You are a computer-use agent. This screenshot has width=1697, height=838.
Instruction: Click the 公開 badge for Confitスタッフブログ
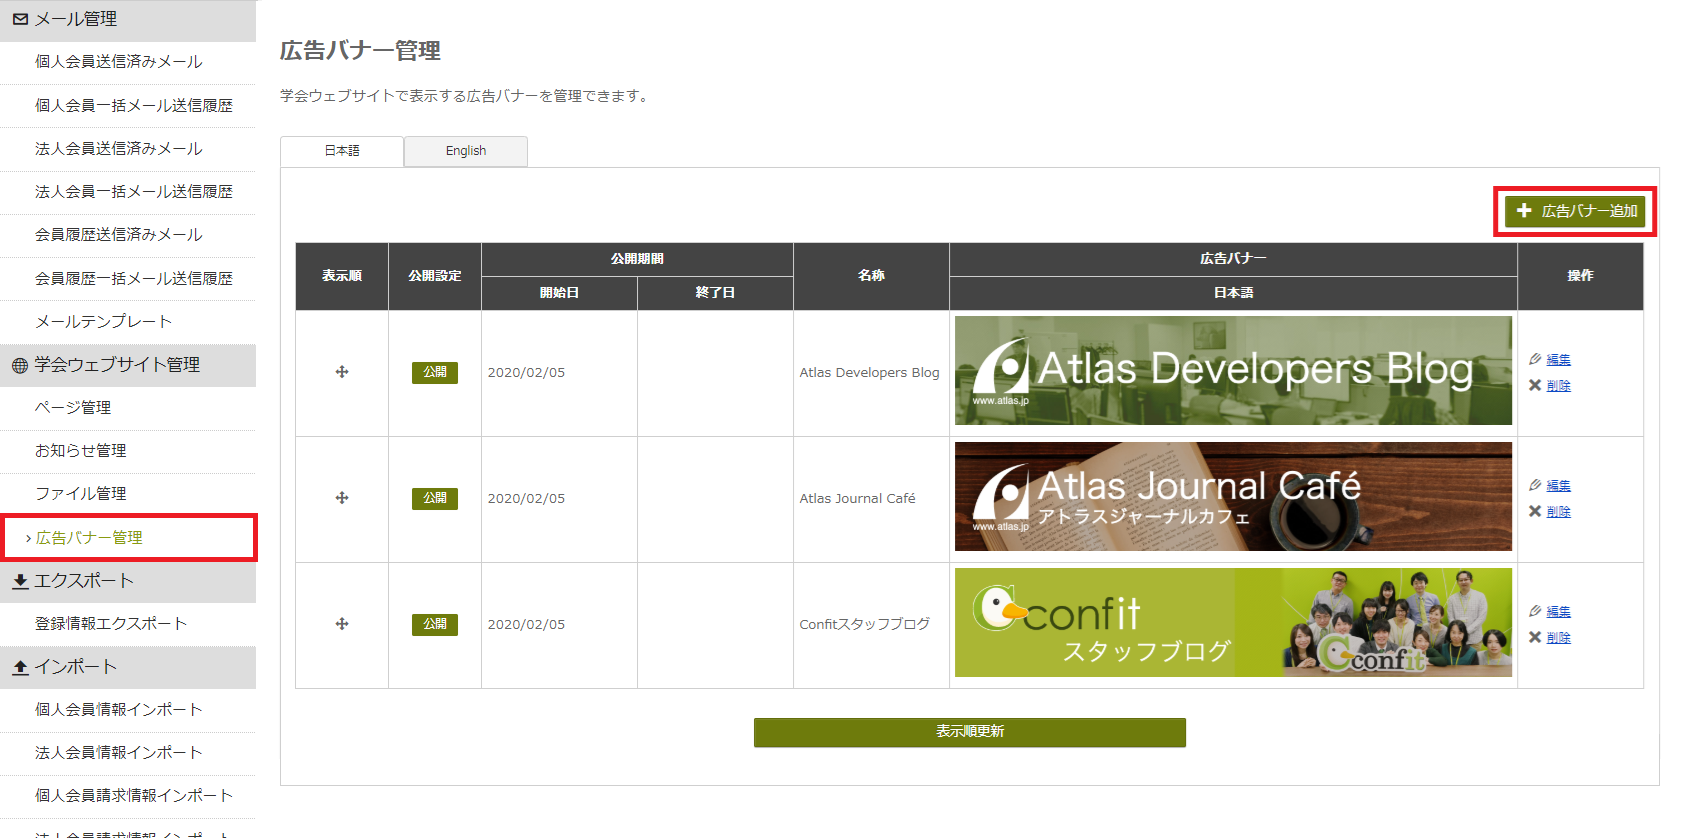[435, 624]
